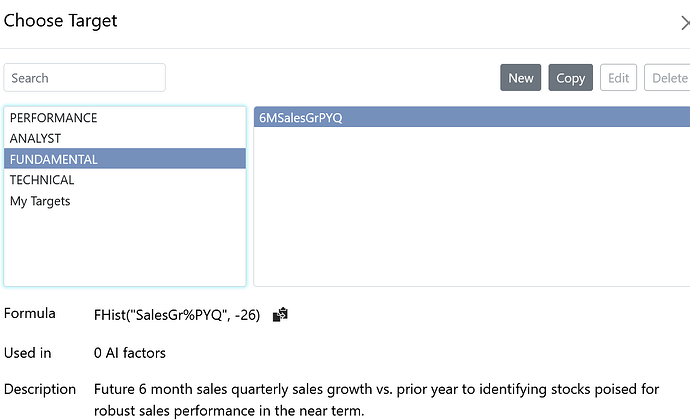The width and height of the screenshot is (690, 420).
Task: Click the "Used in" field label
Action: (28, 352)
